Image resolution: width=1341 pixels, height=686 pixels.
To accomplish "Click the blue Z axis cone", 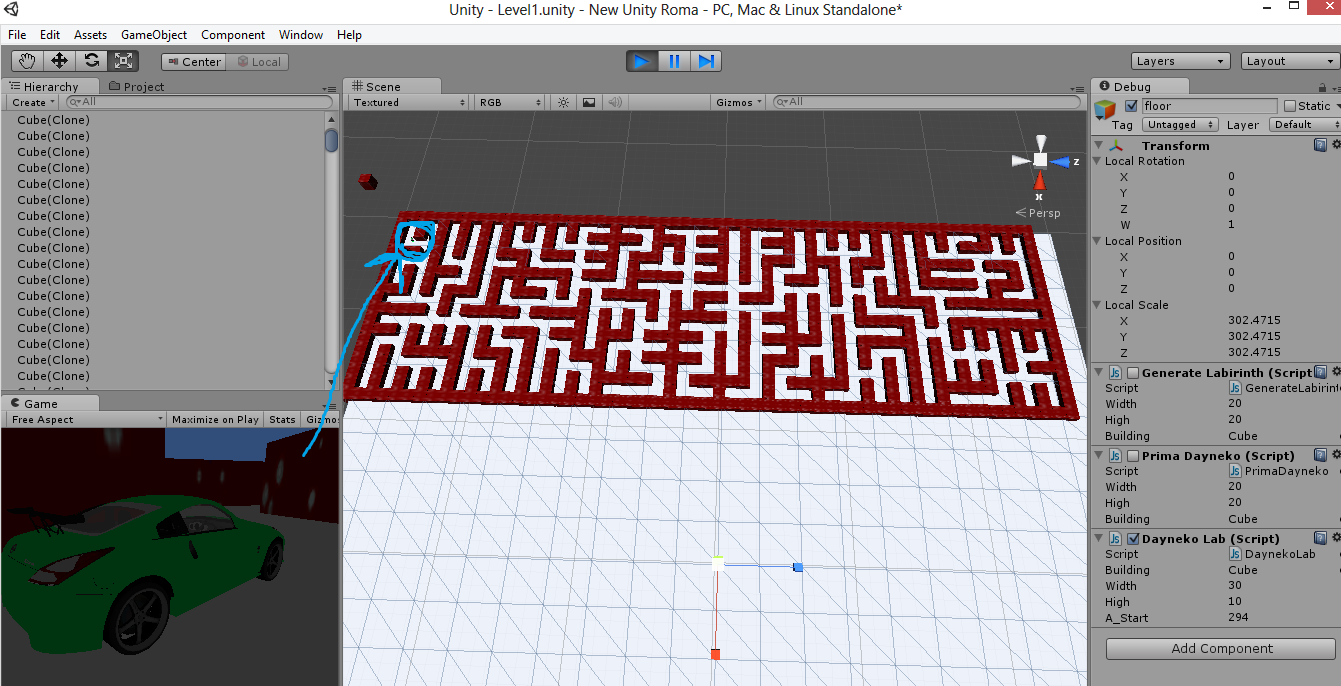I will pos(1062,160).
